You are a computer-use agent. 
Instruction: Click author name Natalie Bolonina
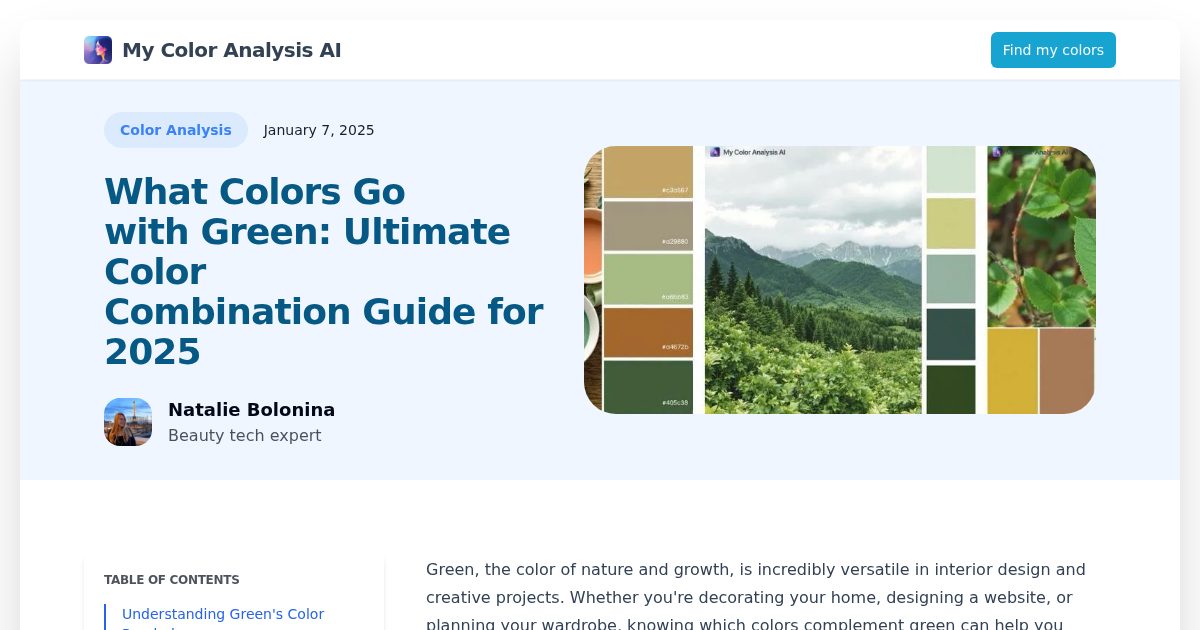point(251,409)
